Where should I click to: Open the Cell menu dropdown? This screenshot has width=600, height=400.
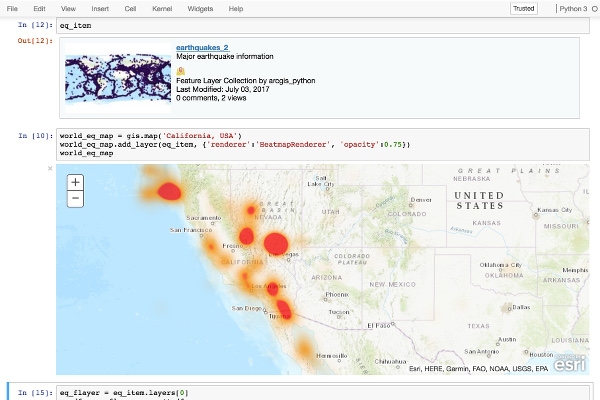[130, 9]
